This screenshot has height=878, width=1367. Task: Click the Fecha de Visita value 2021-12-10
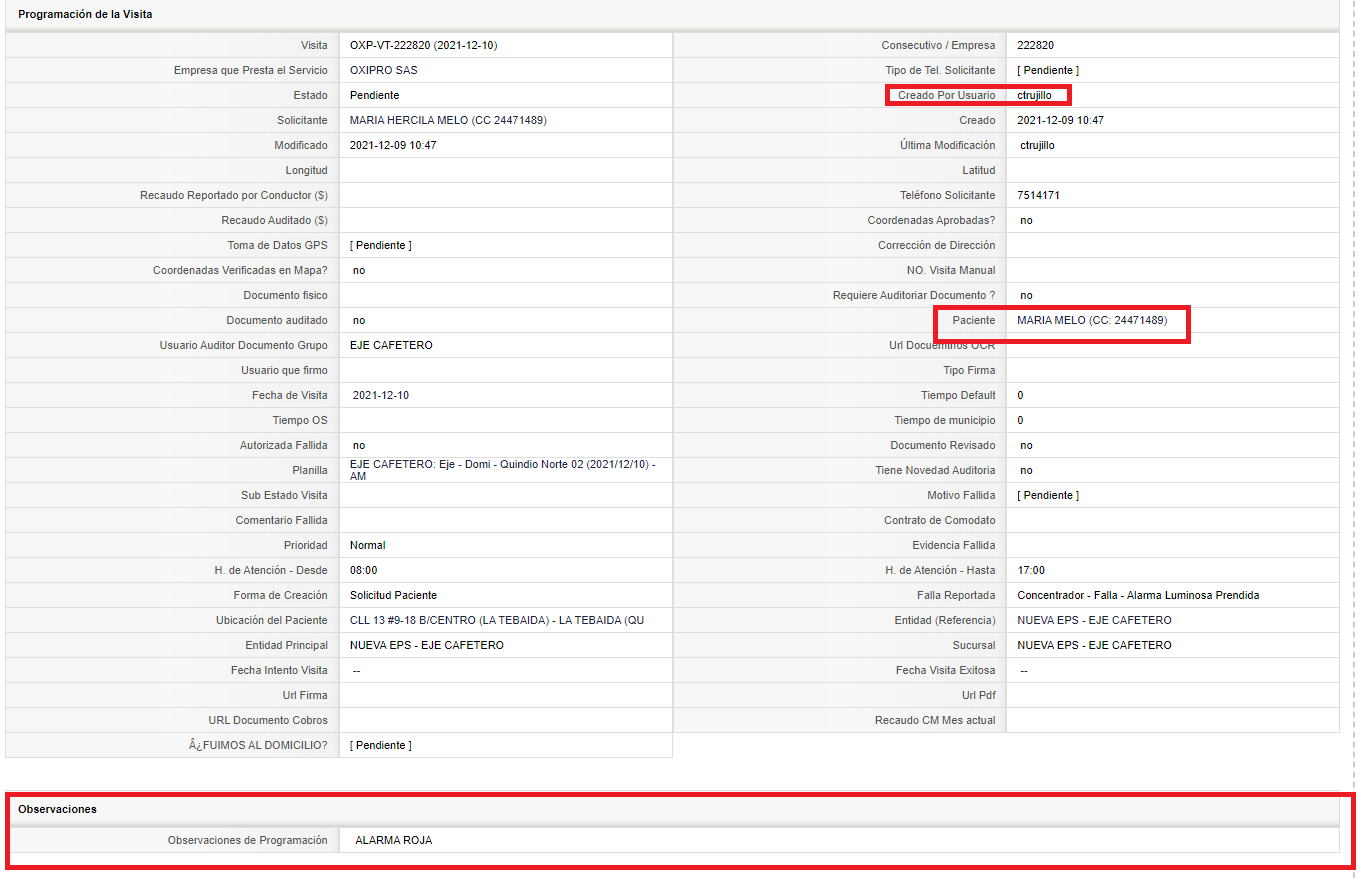(381, 395)
